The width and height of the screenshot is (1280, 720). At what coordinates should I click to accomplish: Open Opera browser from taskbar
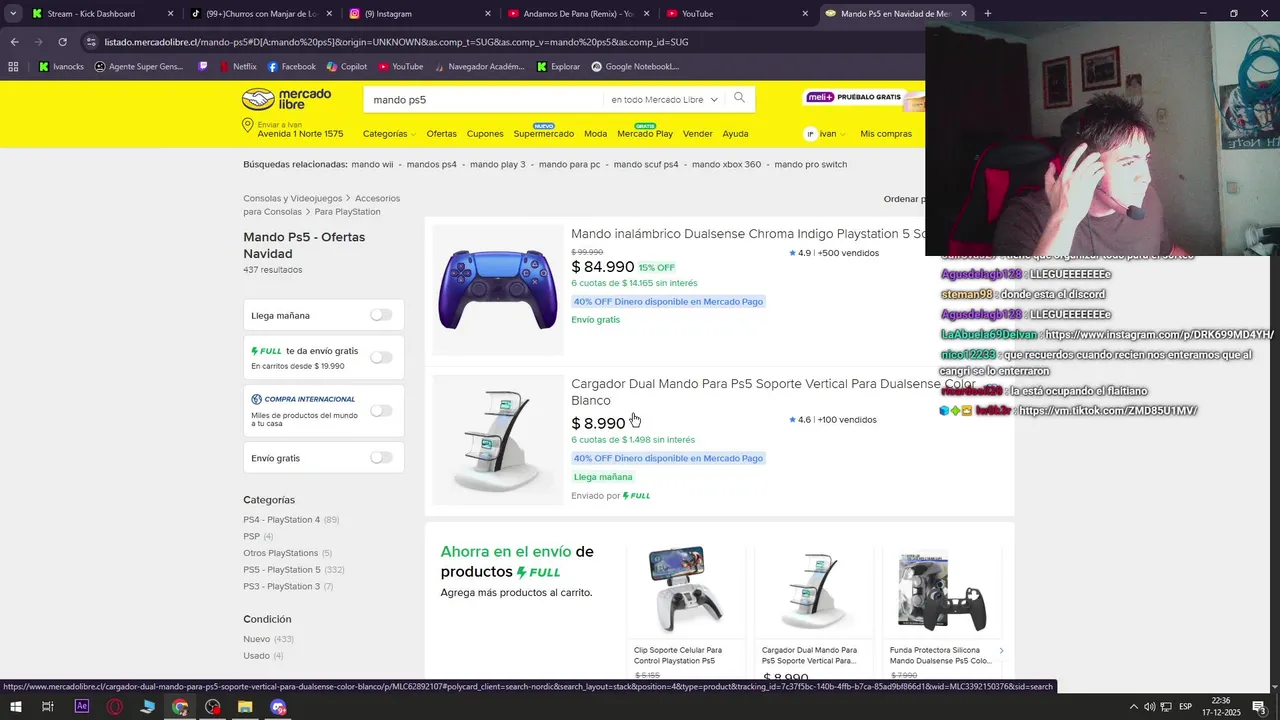(x=115, y=707)
